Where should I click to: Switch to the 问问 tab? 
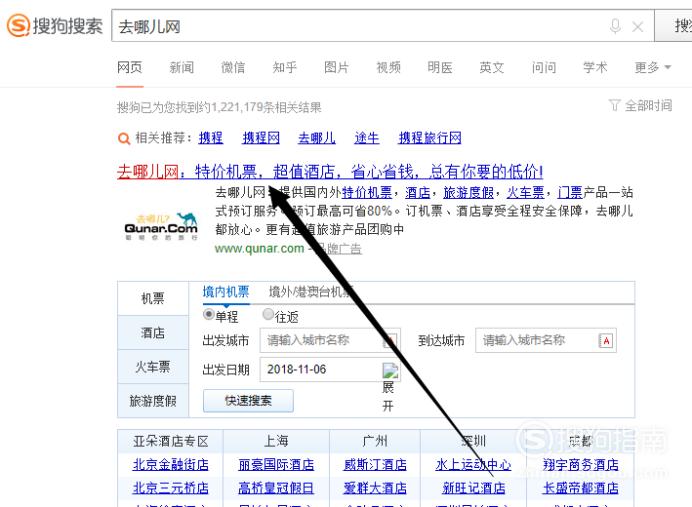[x=544, y=68]
